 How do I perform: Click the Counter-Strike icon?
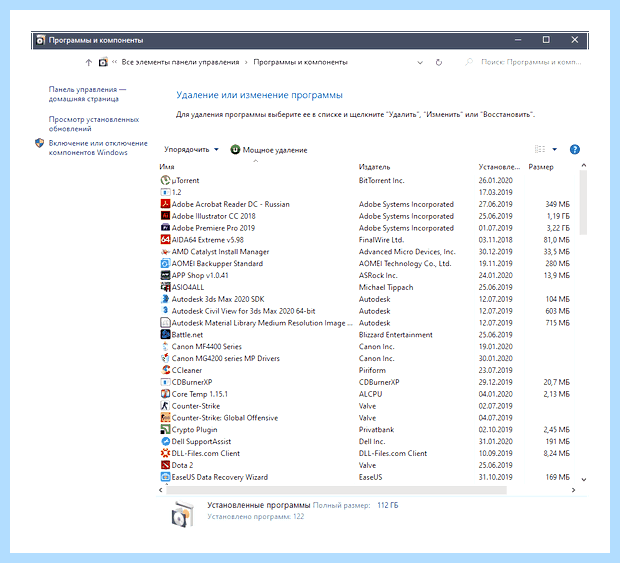[x=165, y=406]
